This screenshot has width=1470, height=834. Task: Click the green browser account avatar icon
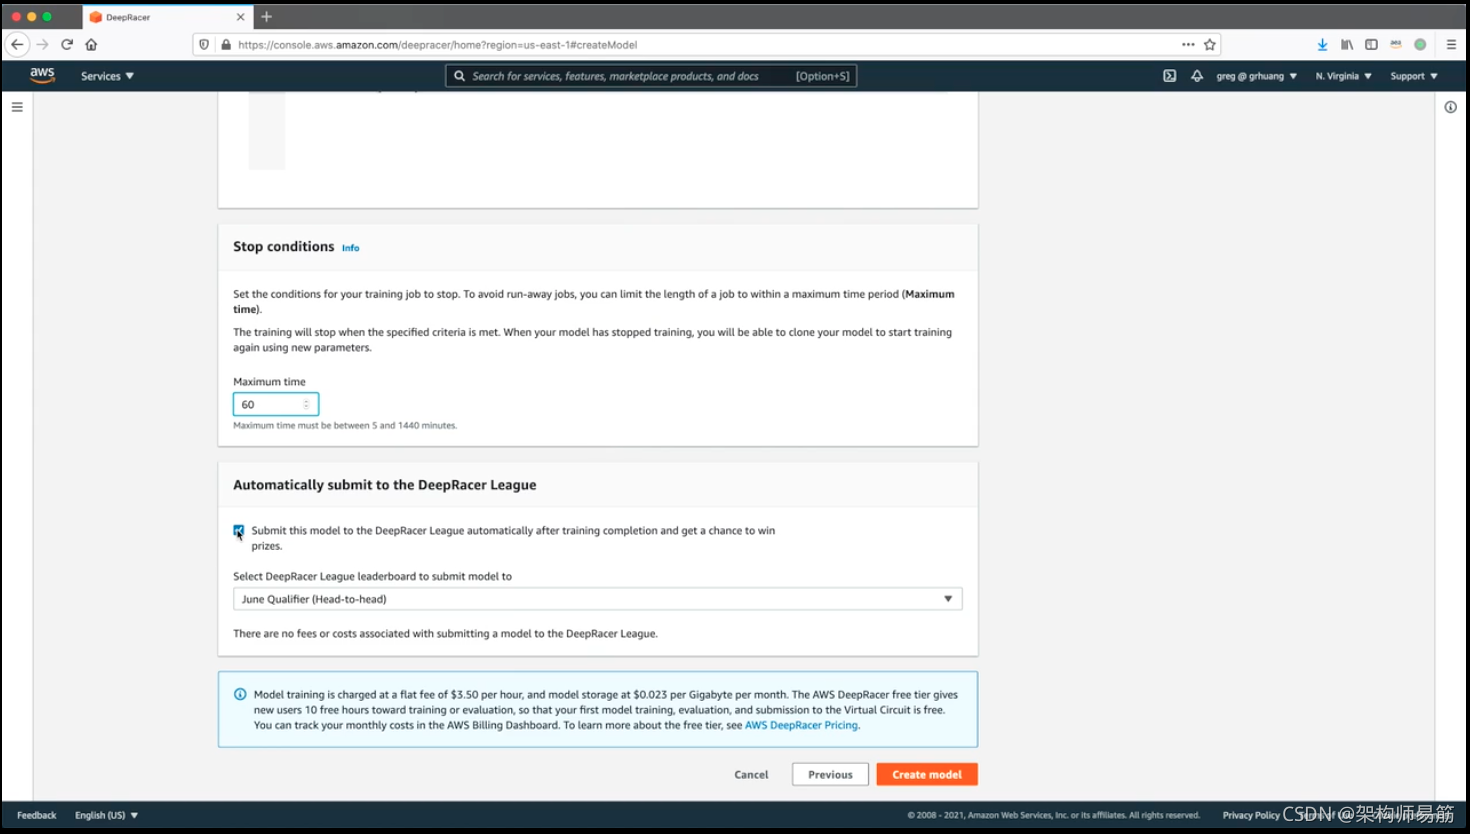1420,44
